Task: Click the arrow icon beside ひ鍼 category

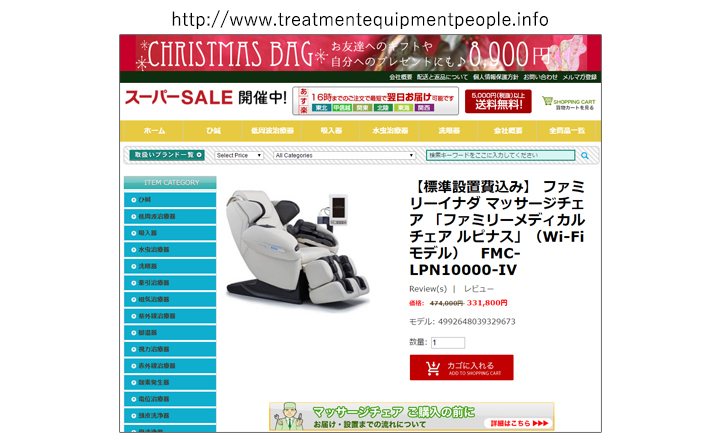Action: pos(134,200)
